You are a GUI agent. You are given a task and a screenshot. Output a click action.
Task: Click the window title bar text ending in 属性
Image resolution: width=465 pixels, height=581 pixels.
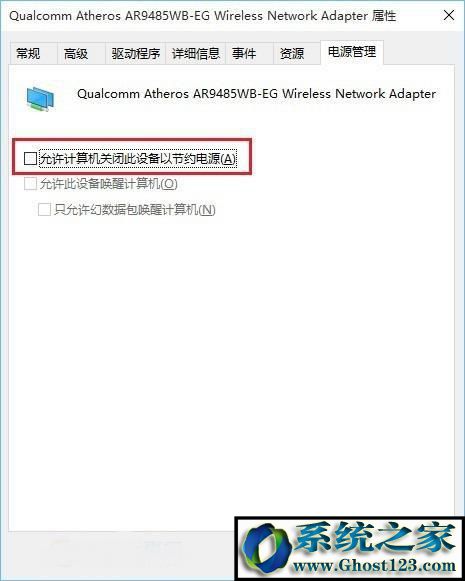[203, 16]
